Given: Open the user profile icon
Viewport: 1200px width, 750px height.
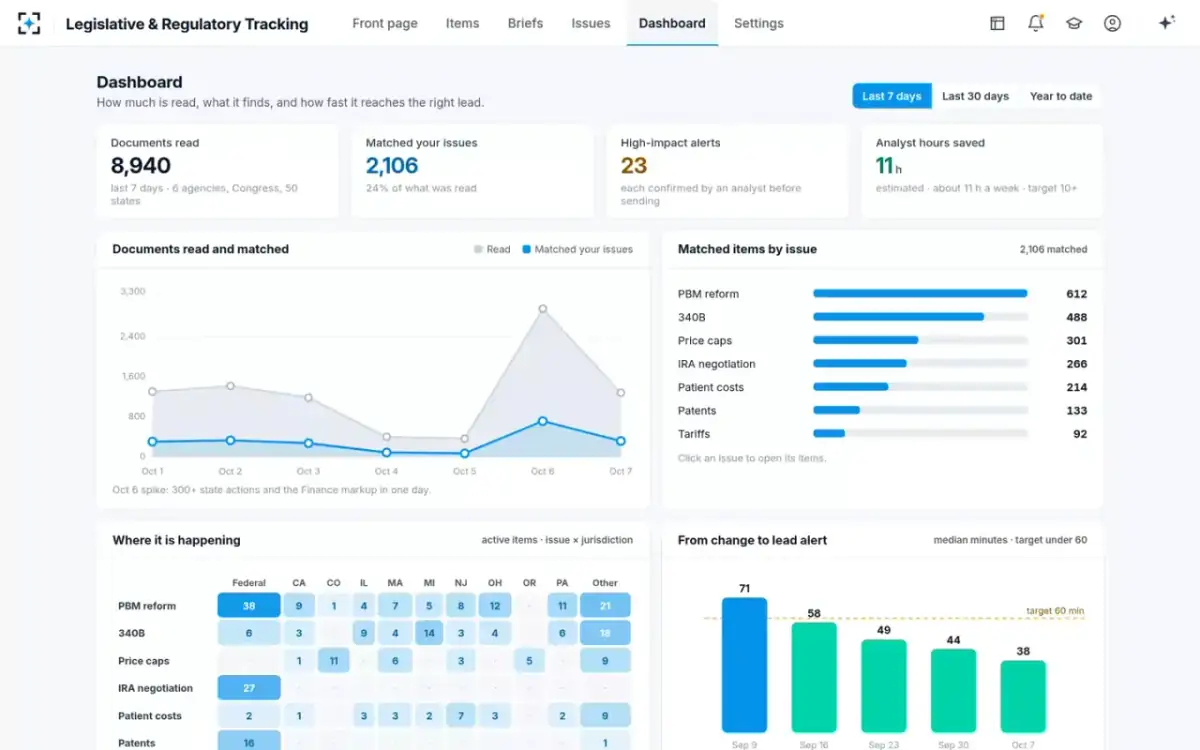Looking at the screenshot, I should pyautogui.click(x=1112, y=23).
